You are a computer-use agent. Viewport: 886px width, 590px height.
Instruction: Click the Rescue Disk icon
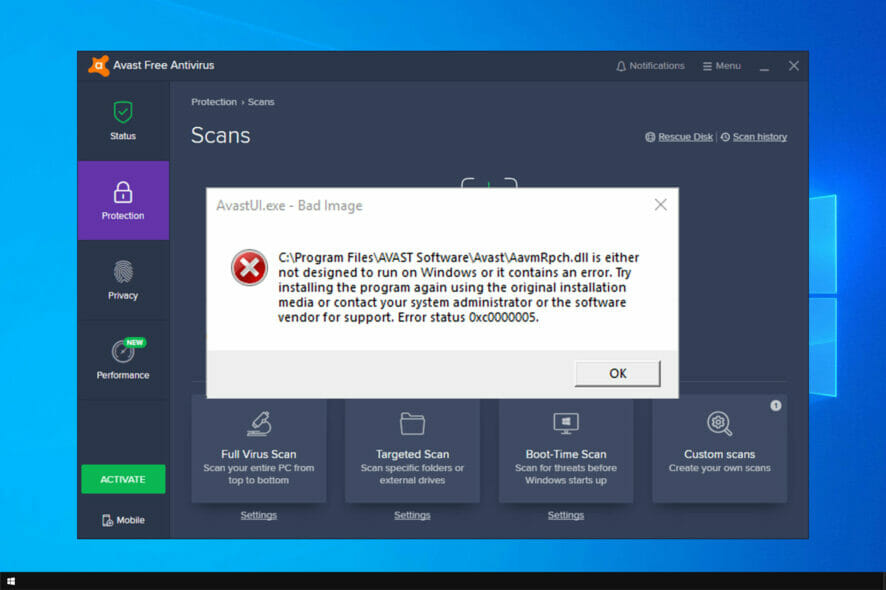pyautogui.click(x=651, y=137)
